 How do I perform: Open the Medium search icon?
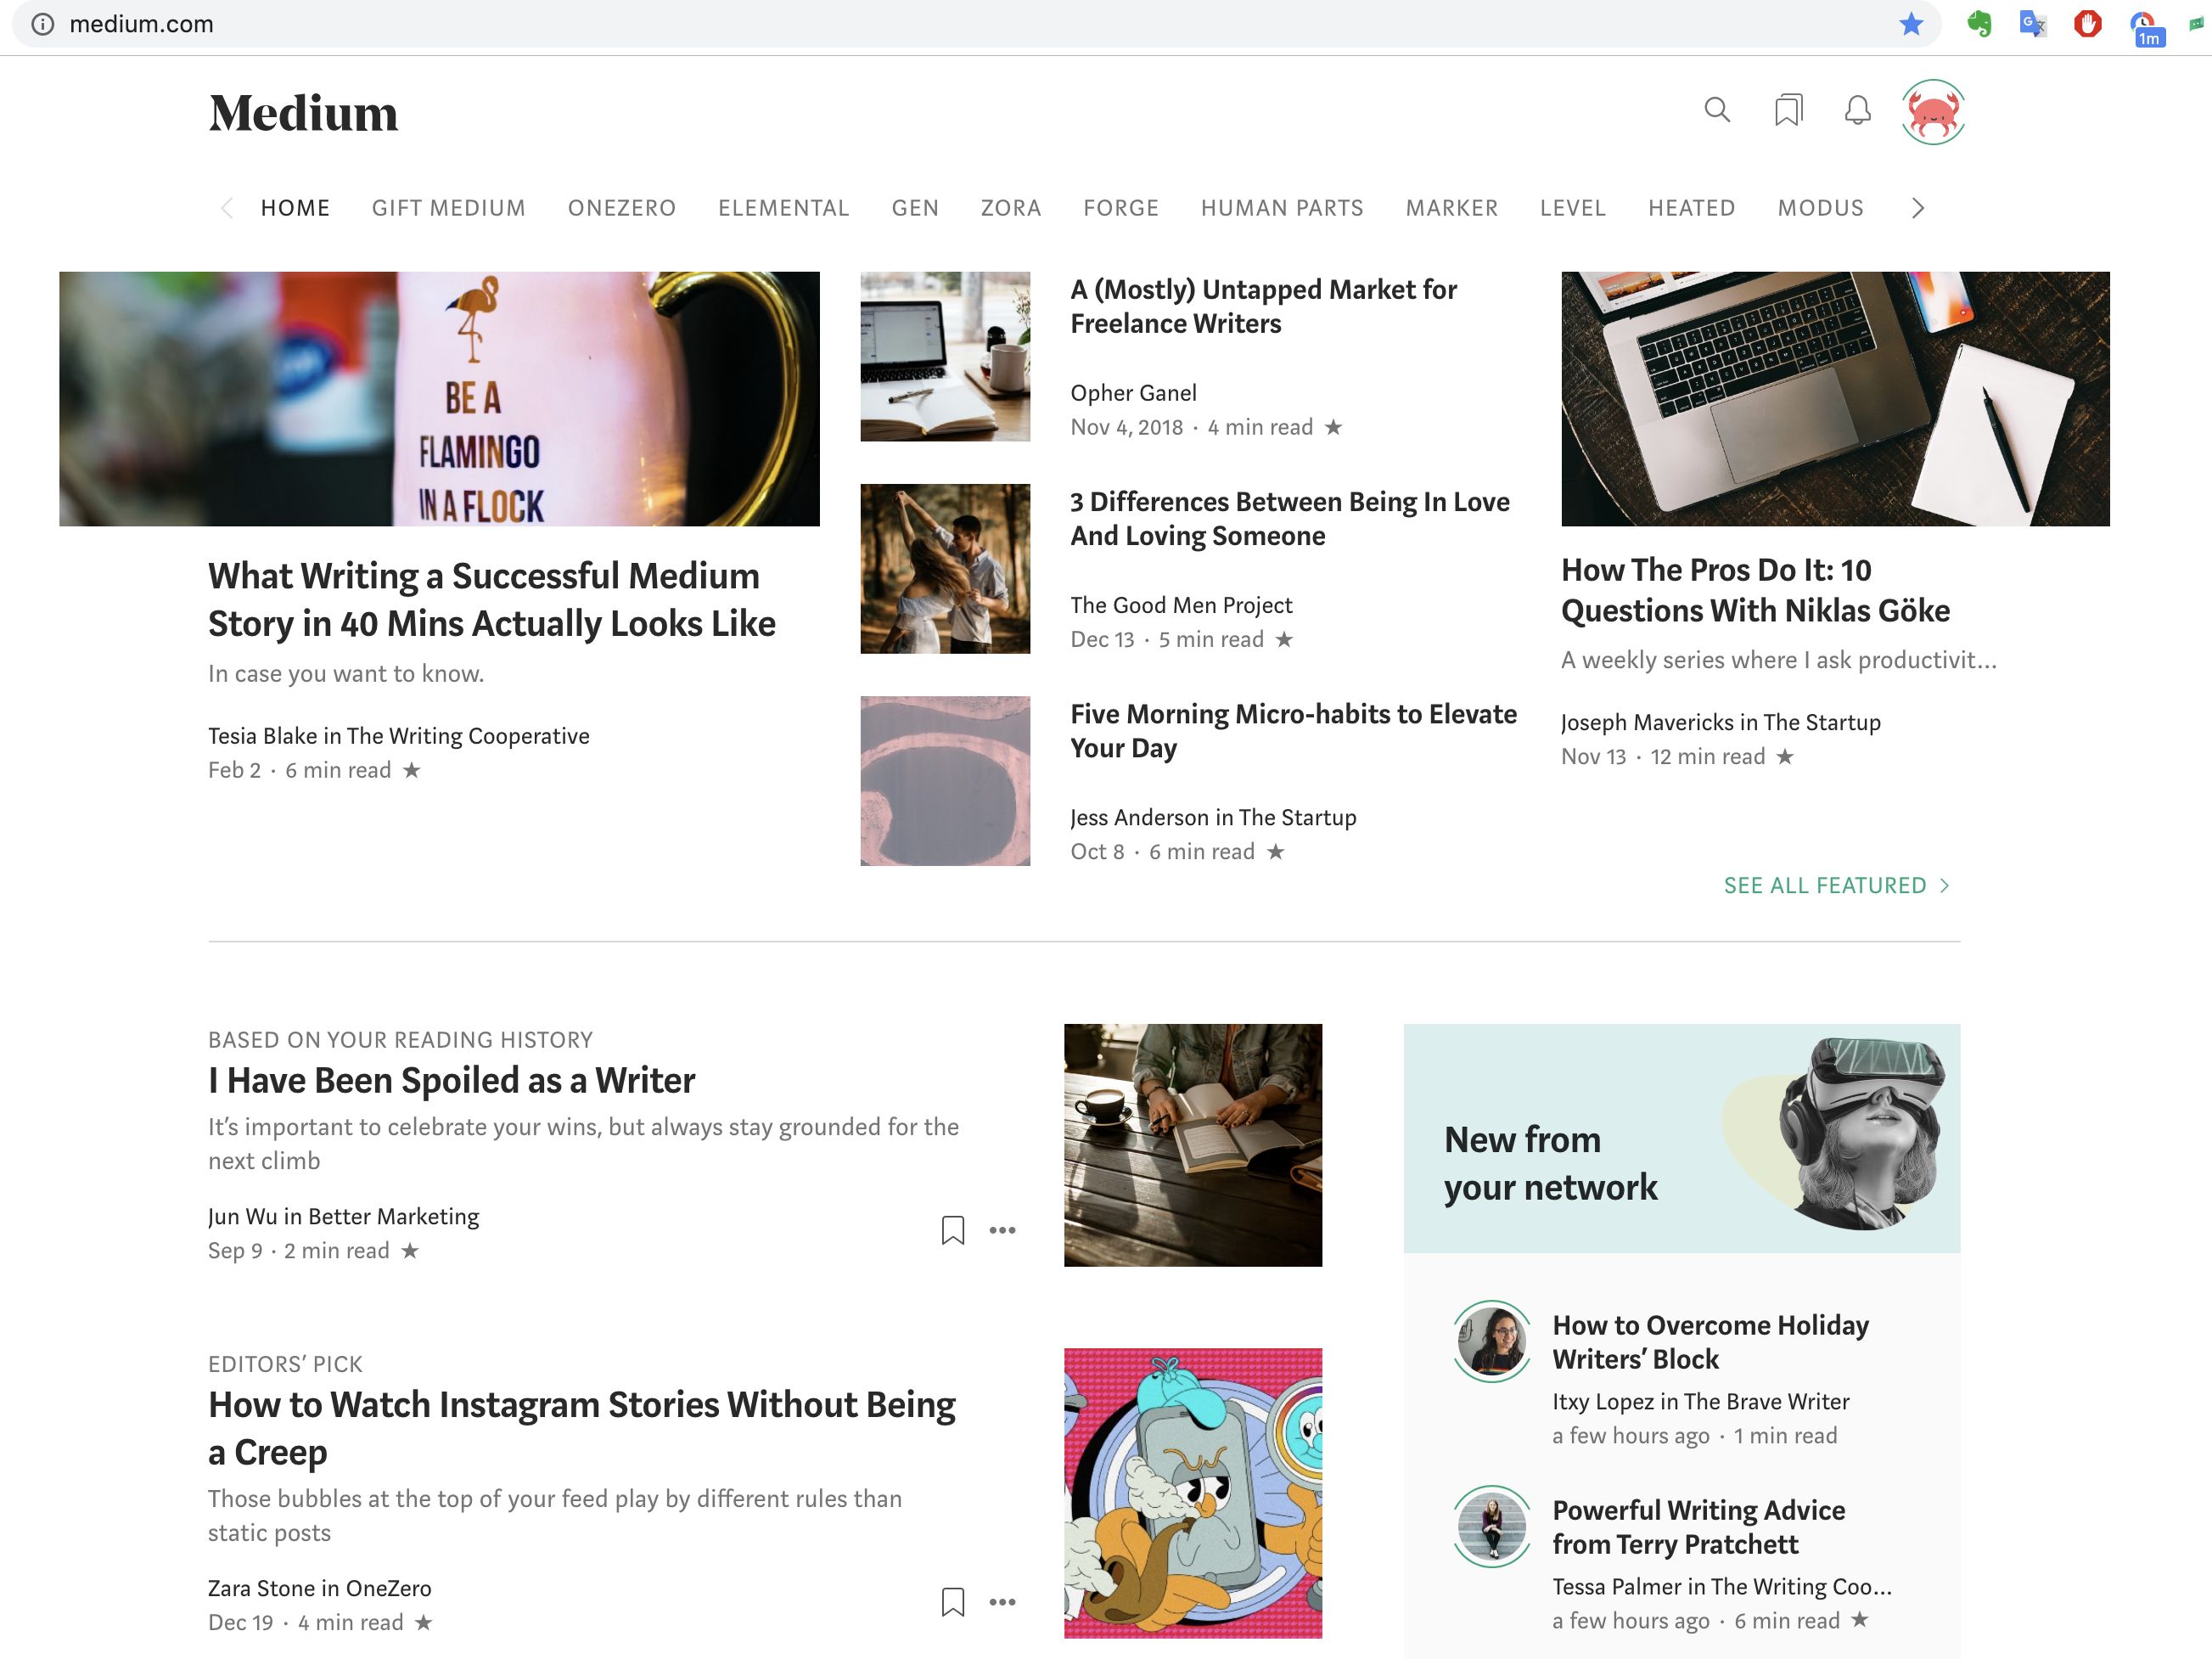[x=1716, y=110]
